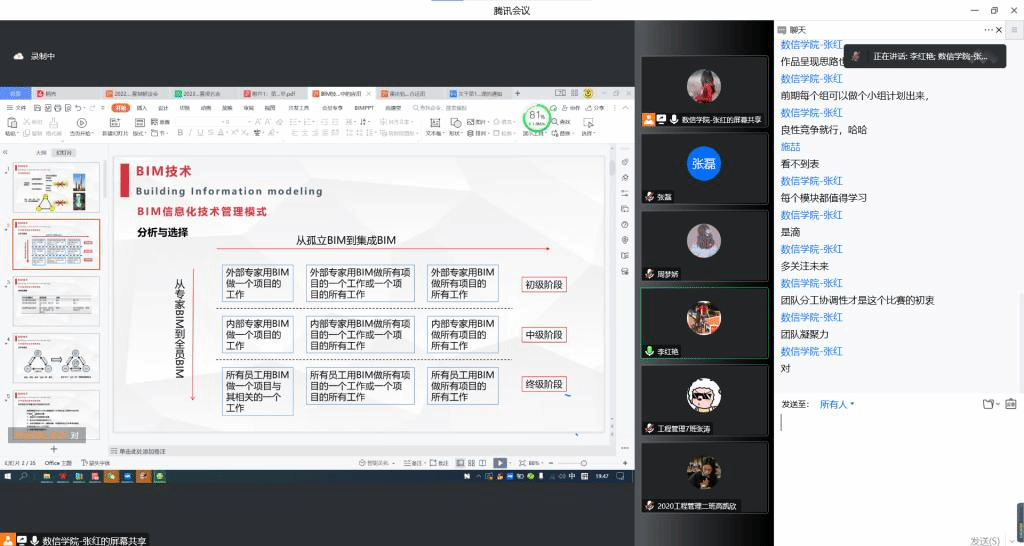Switch to 插入 ribbon tab in WPS

(x=142, y=107)
